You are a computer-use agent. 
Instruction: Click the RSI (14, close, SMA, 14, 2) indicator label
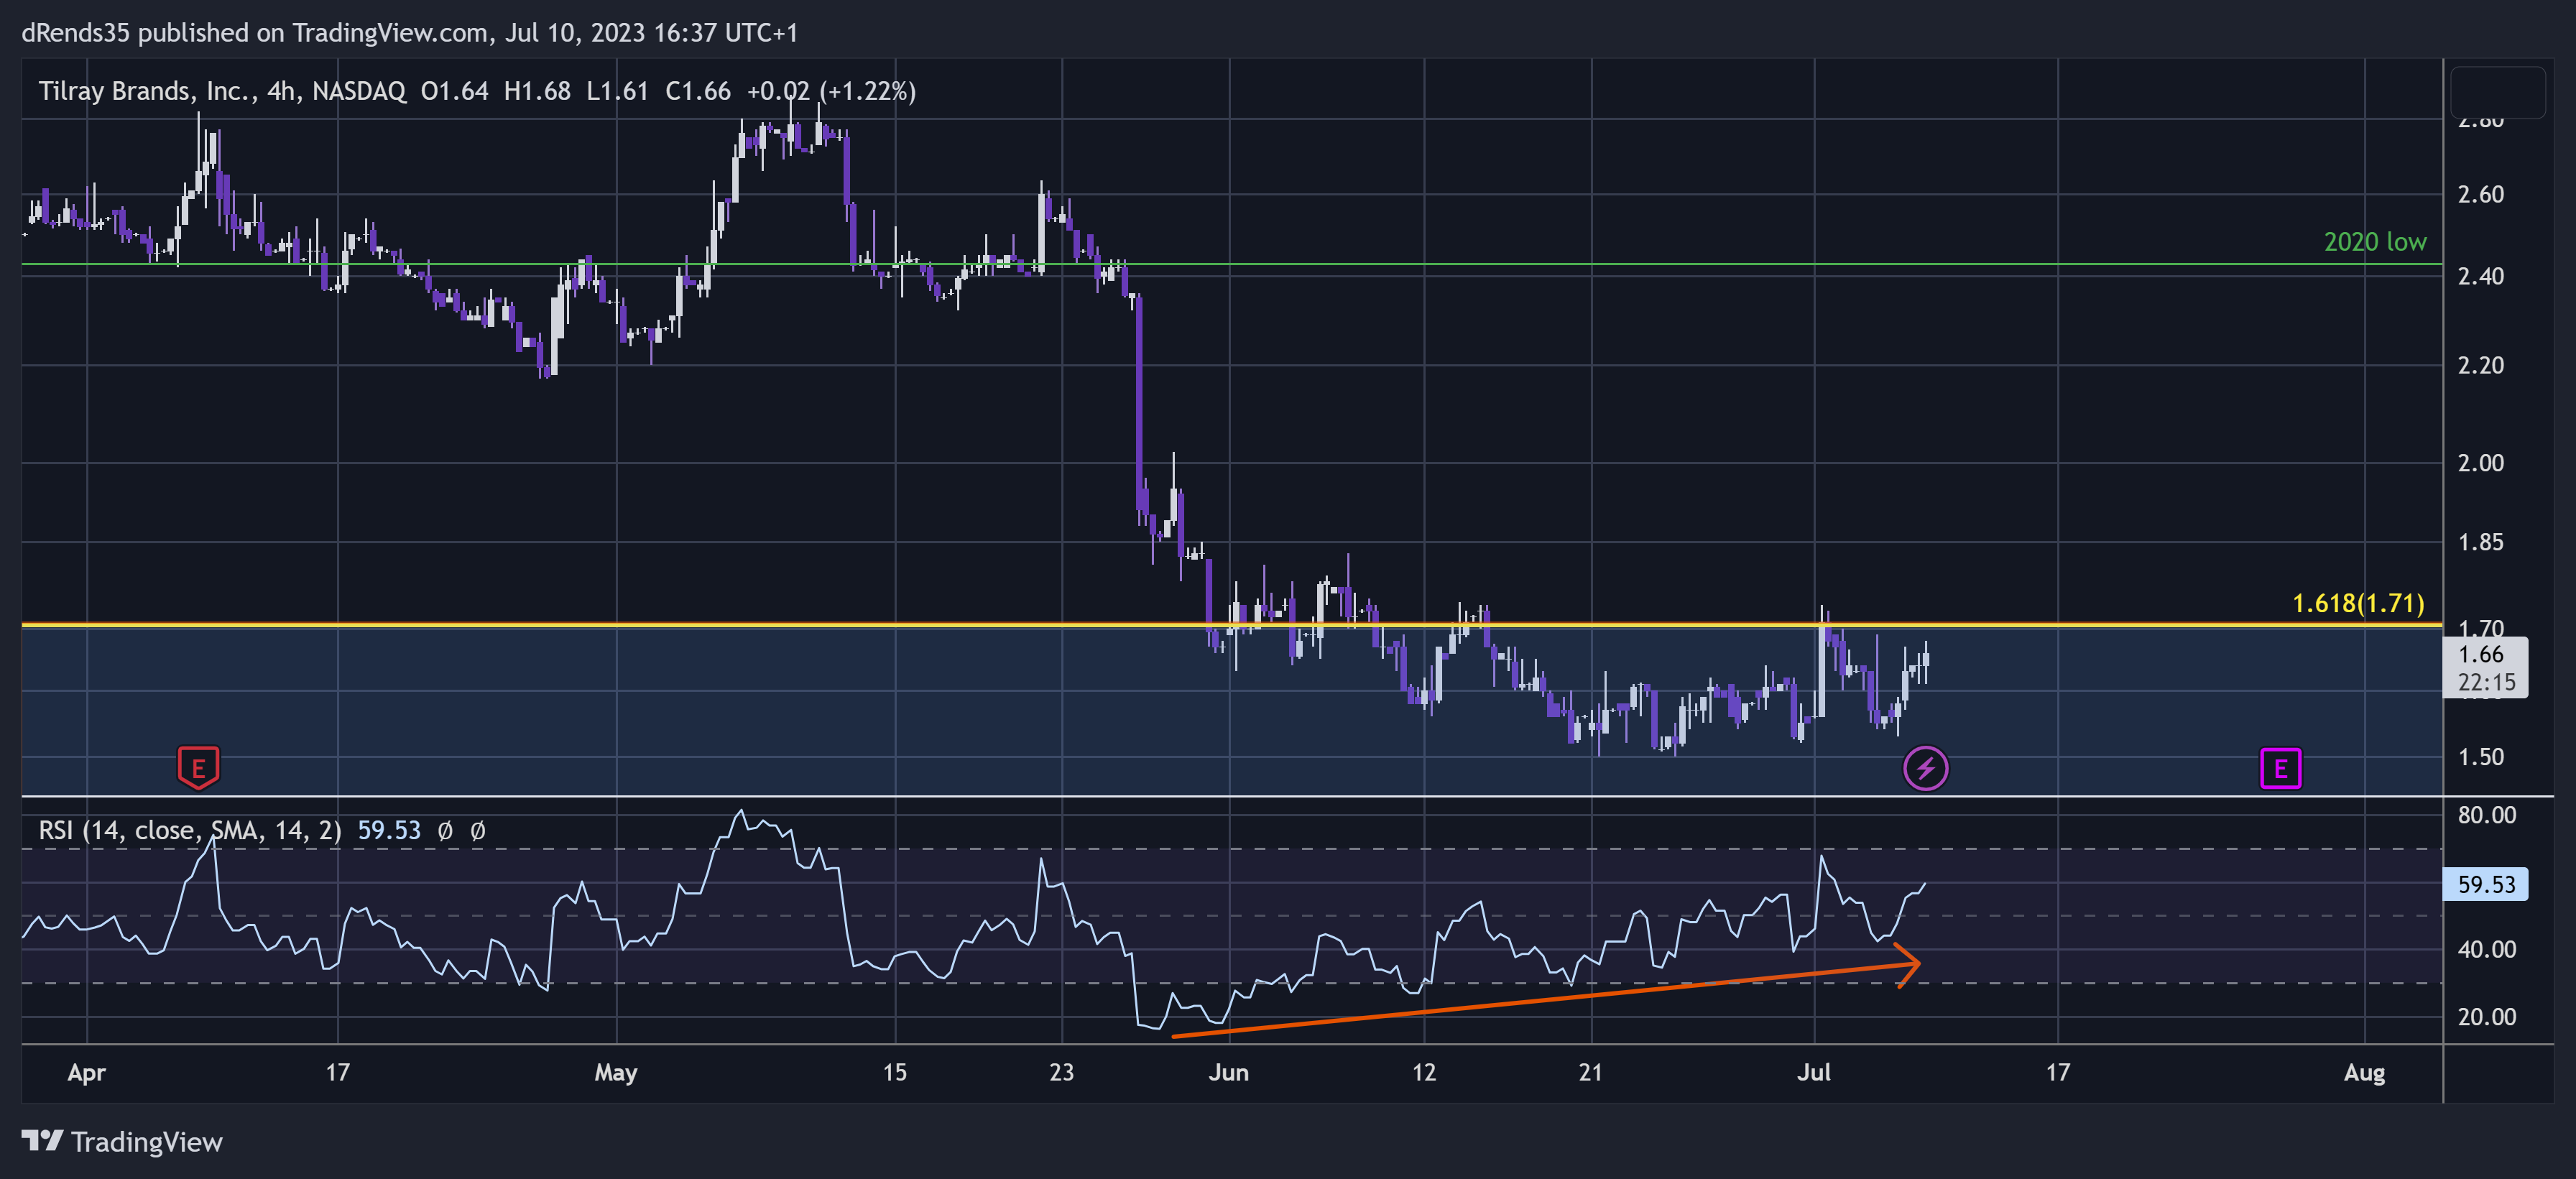tap(190, 830)
